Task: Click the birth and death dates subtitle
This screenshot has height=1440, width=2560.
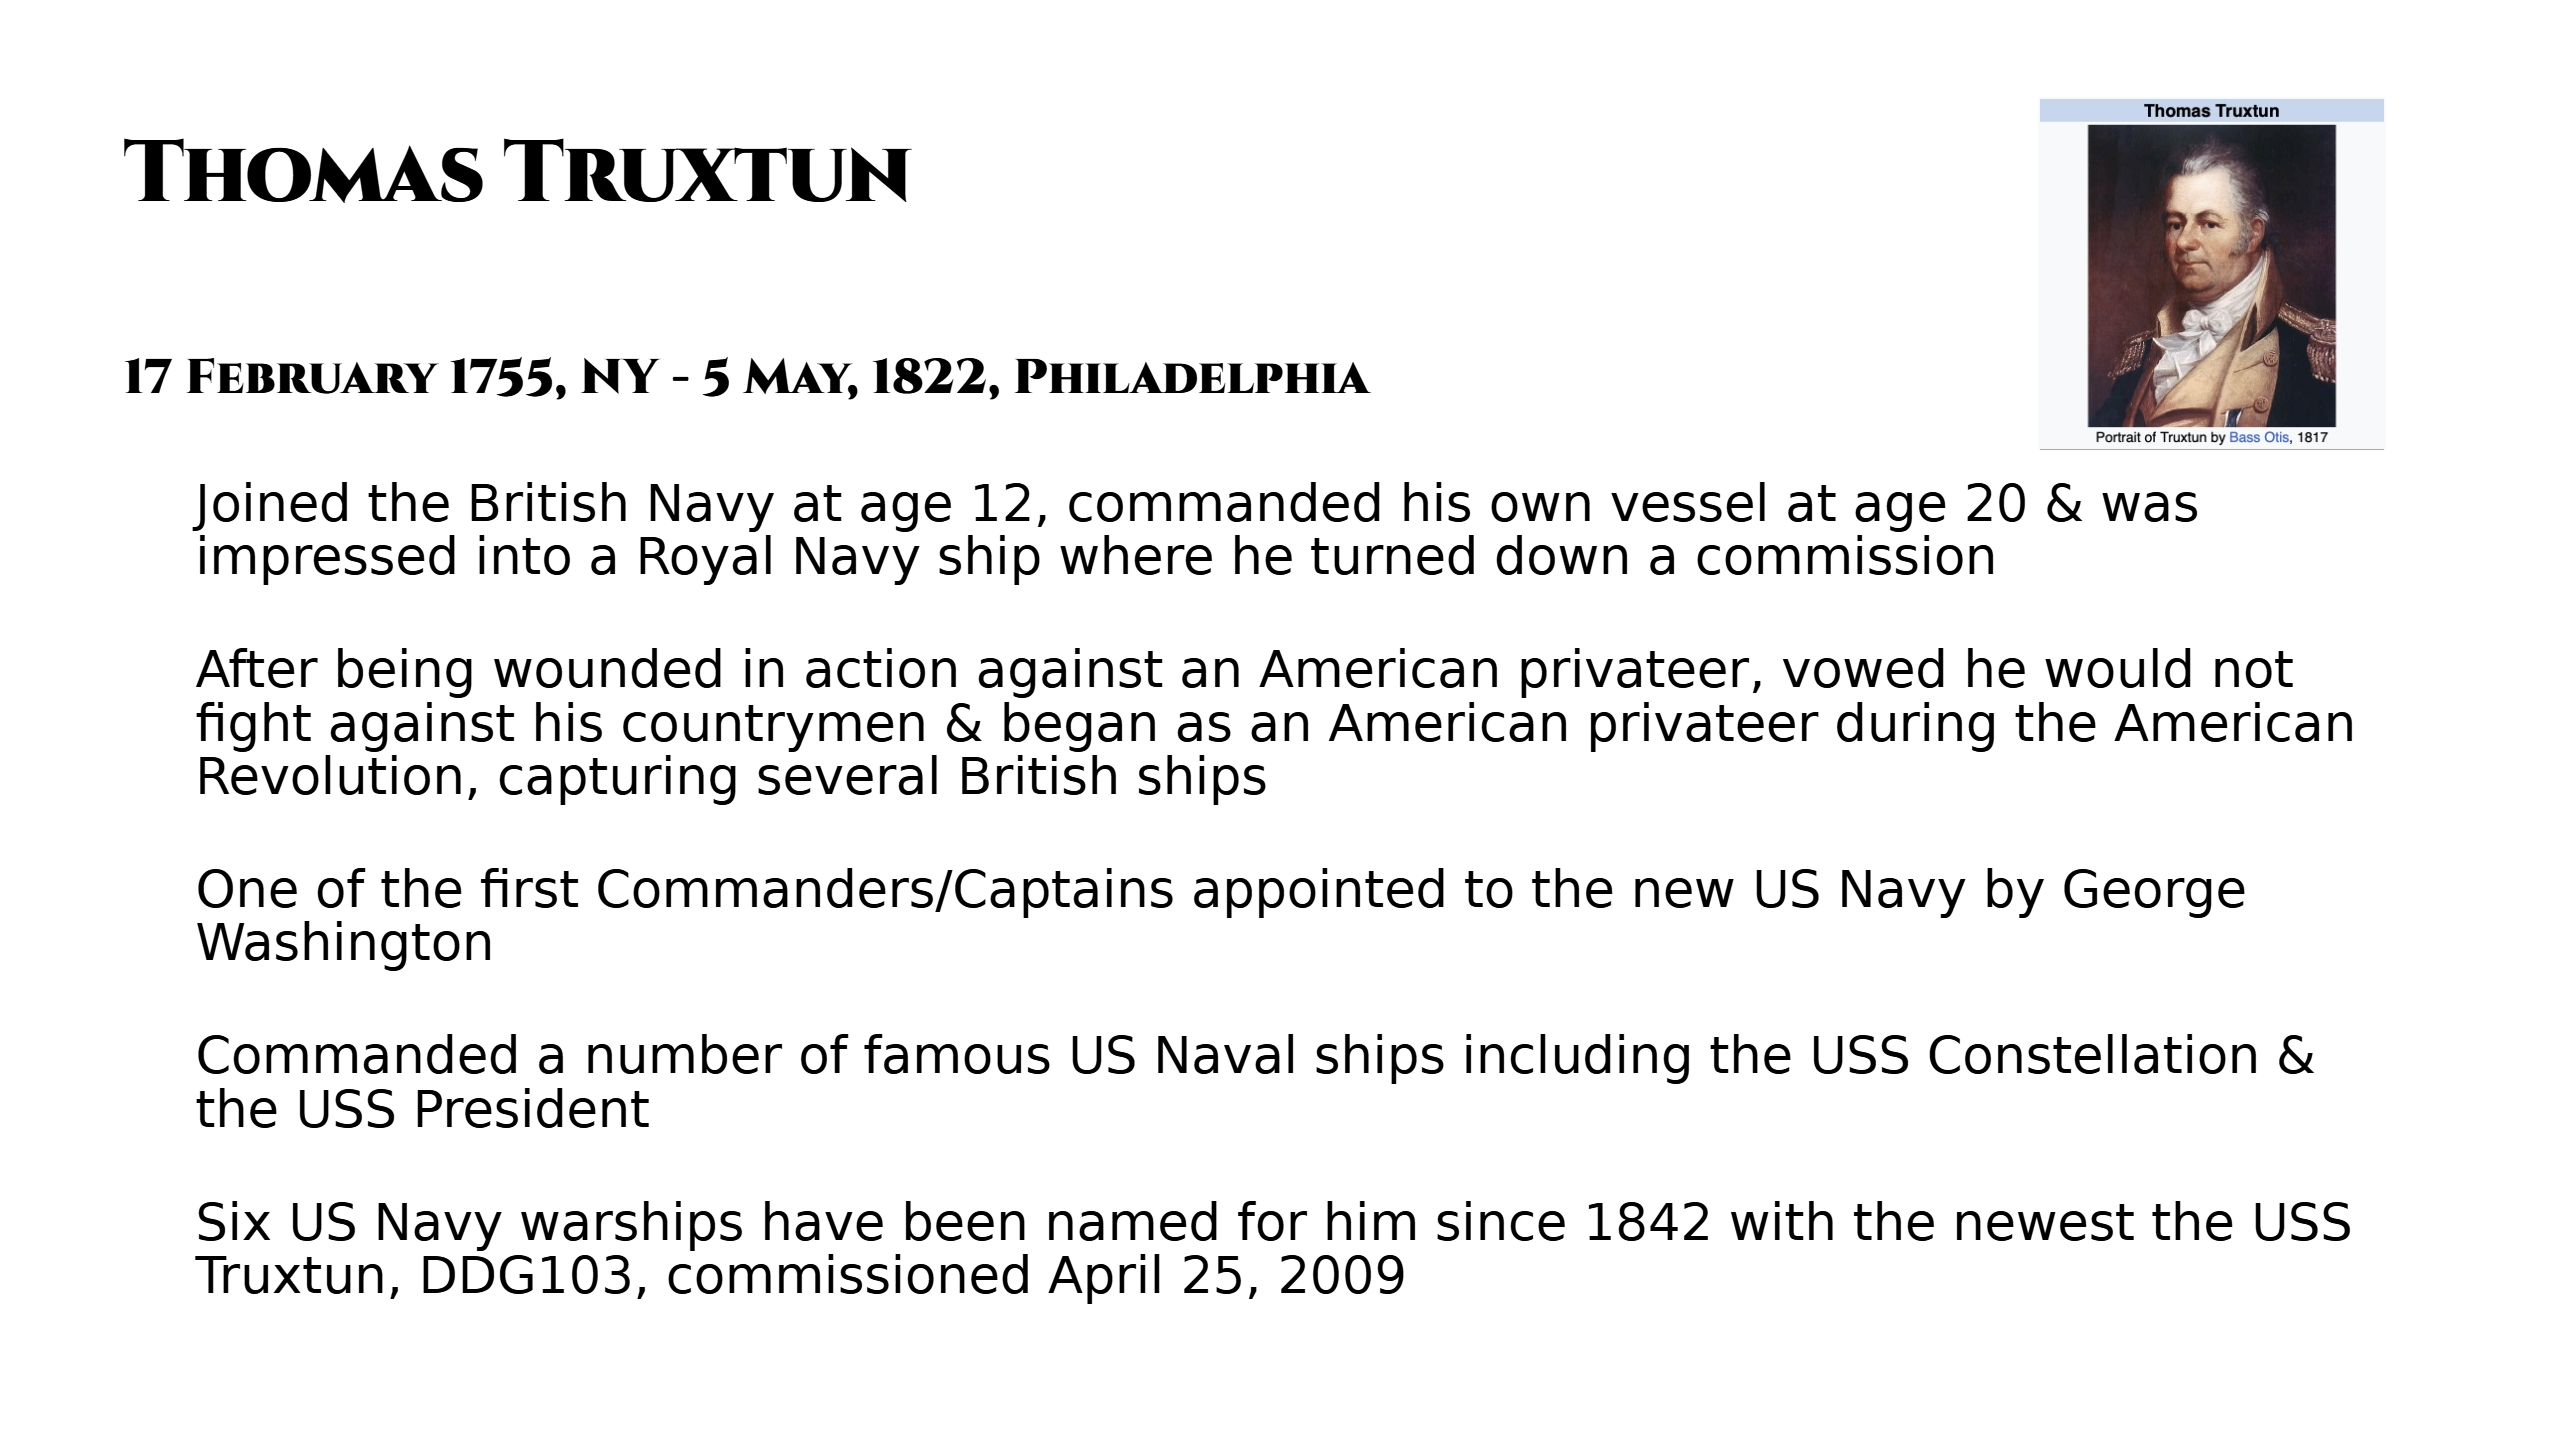Action: coord(745,378)
